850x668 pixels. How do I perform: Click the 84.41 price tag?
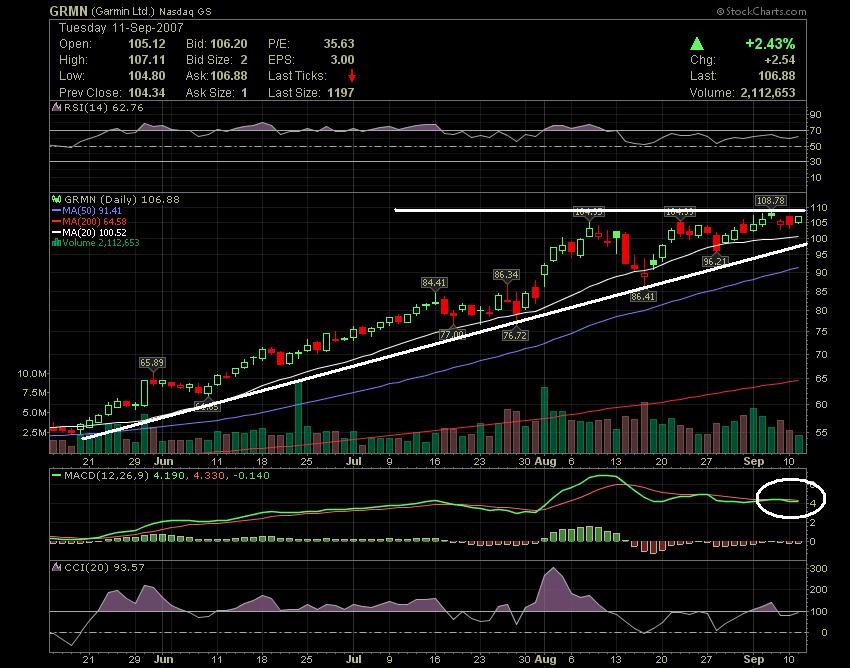[434, 282]
